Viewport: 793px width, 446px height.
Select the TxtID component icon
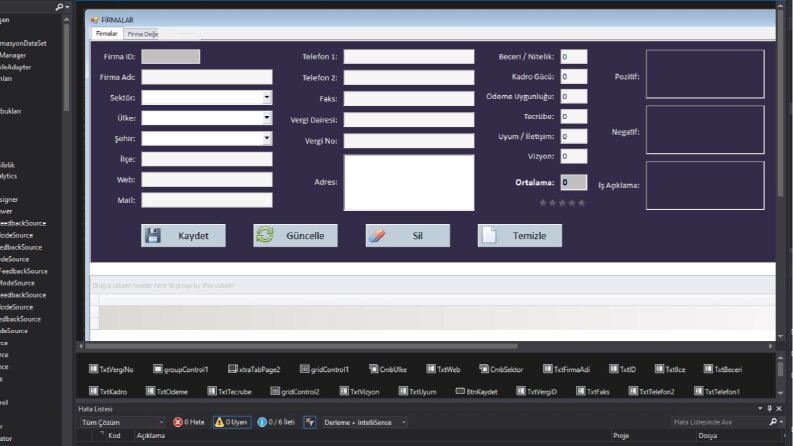[614, 369]
